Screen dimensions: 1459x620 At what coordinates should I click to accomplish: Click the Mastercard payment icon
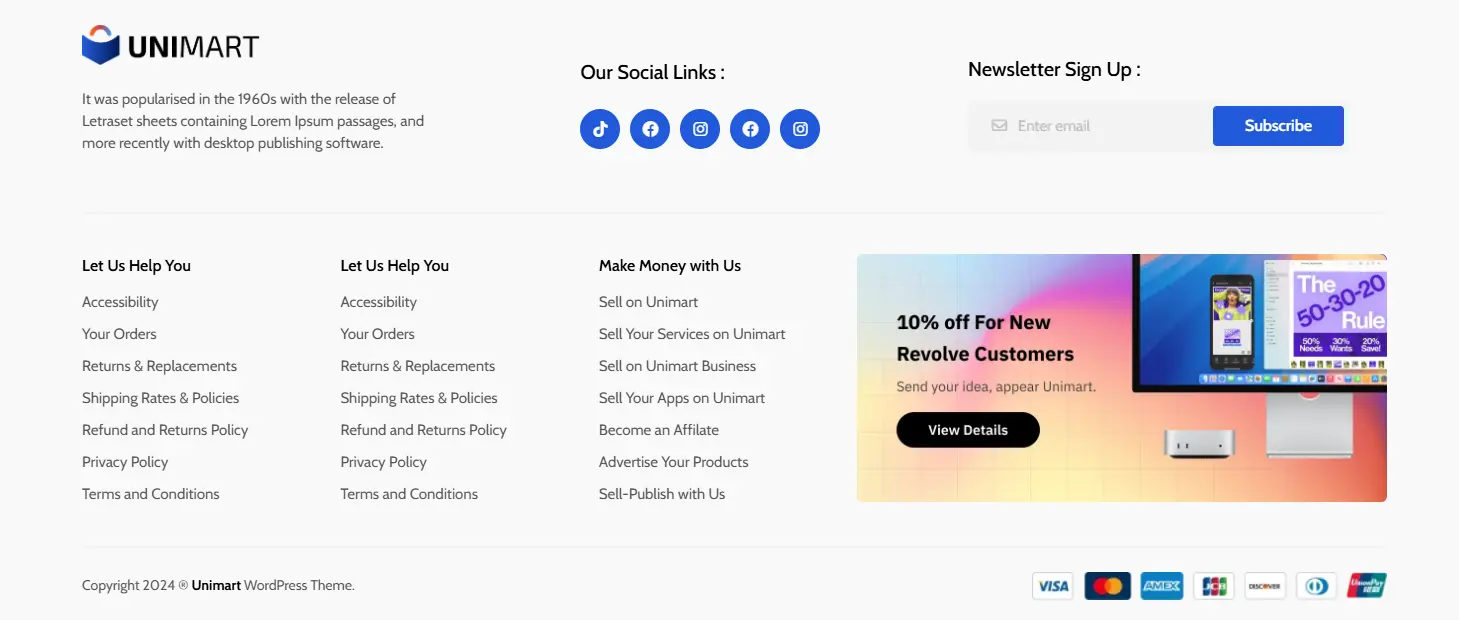click(1108, 585)
